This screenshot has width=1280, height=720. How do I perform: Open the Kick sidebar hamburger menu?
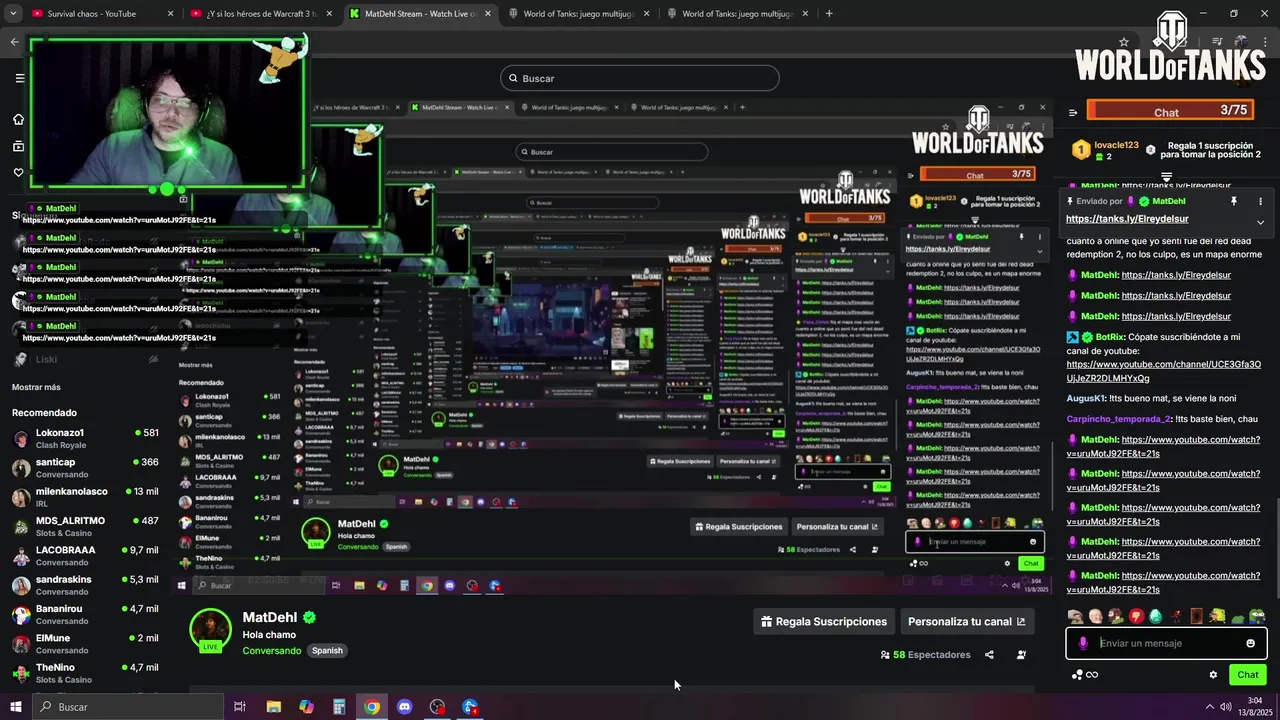tap(19, 78)
